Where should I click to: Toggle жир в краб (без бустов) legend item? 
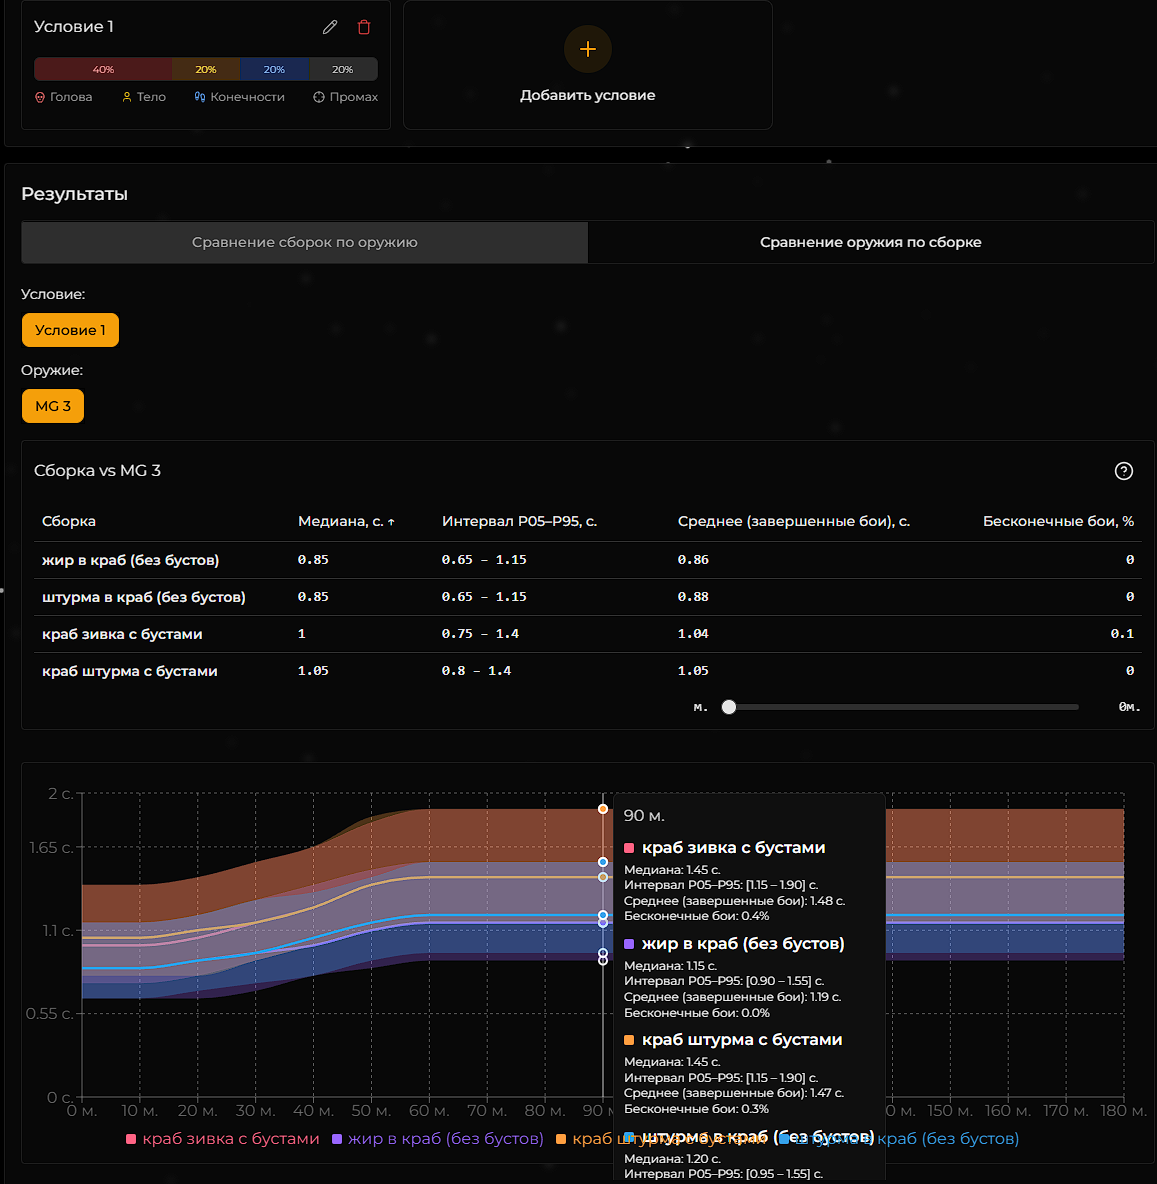tap(438, 1138)
